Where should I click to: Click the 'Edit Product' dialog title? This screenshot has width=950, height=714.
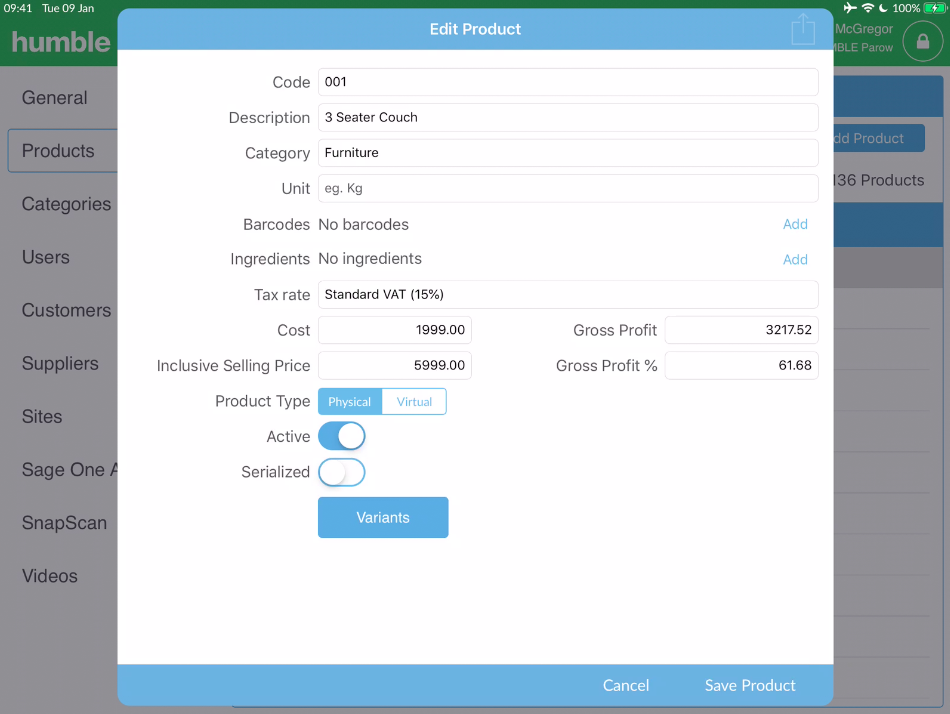pyautogui.click(x=476, y=29)
